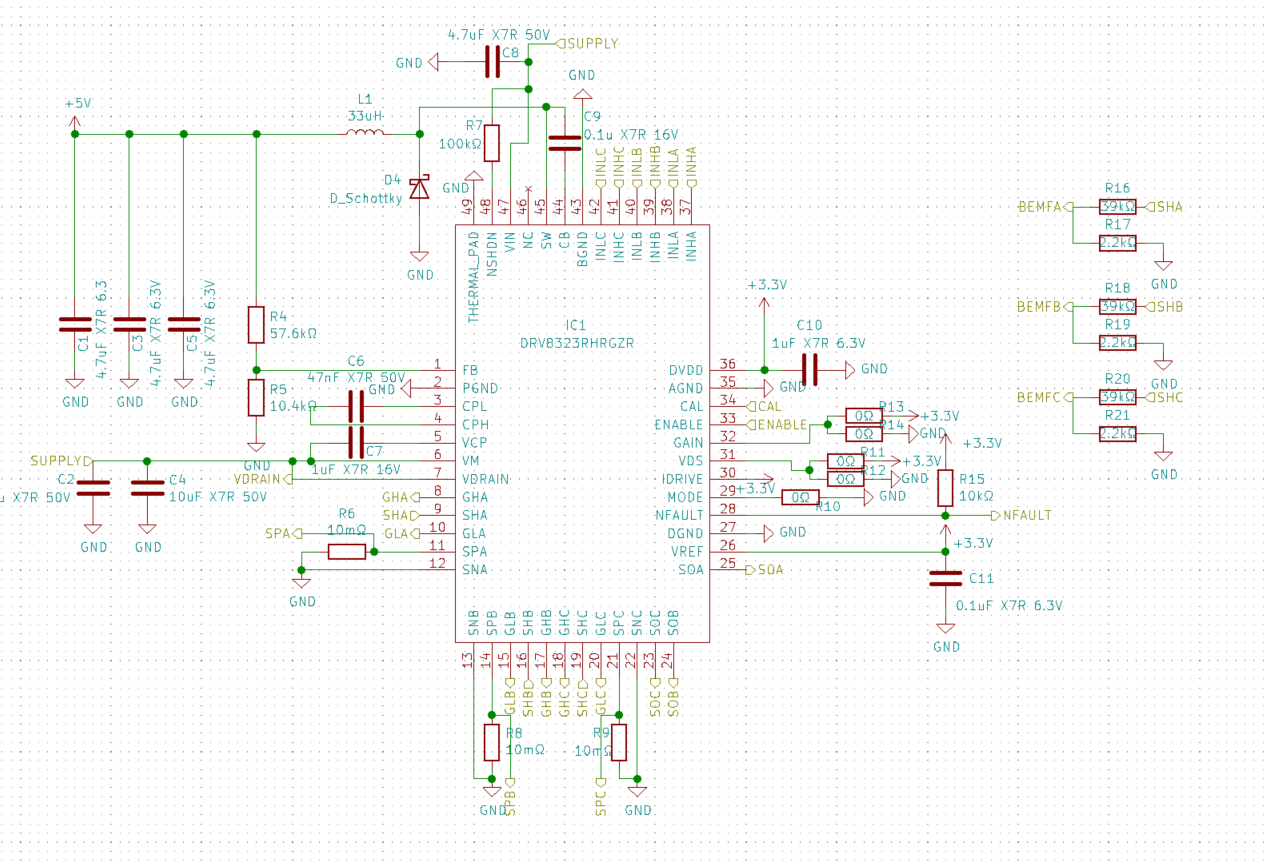Select the R5 10.4kΩ resistor symbol
The image size is (1269, 866).
(x=256, y=397)
